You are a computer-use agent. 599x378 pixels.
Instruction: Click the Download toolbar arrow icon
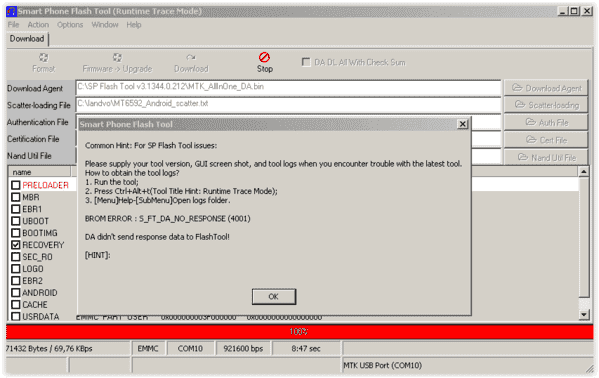(x=191, y=57)
